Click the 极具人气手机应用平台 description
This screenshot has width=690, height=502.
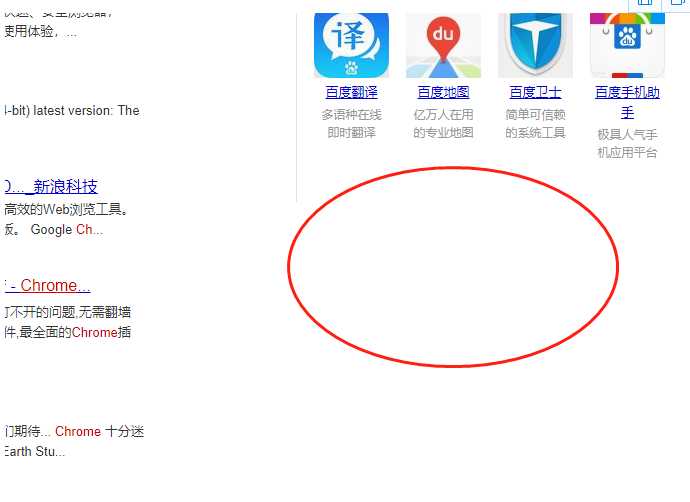pyautogui.click(x=627, y=143)
